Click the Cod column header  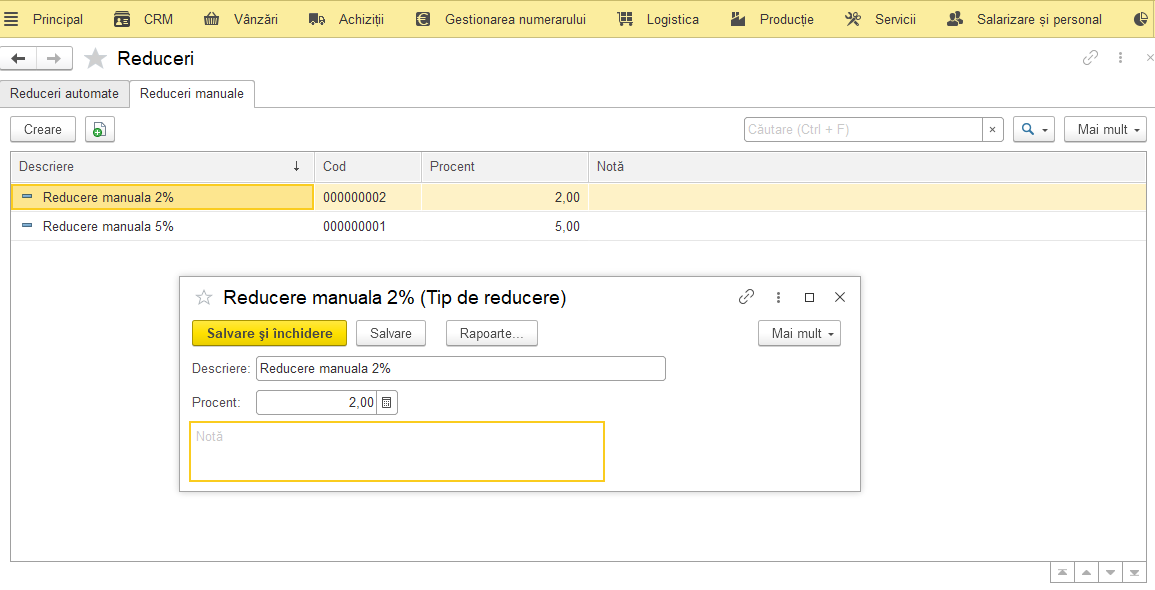pyautogui.click(x=368, y=166)
